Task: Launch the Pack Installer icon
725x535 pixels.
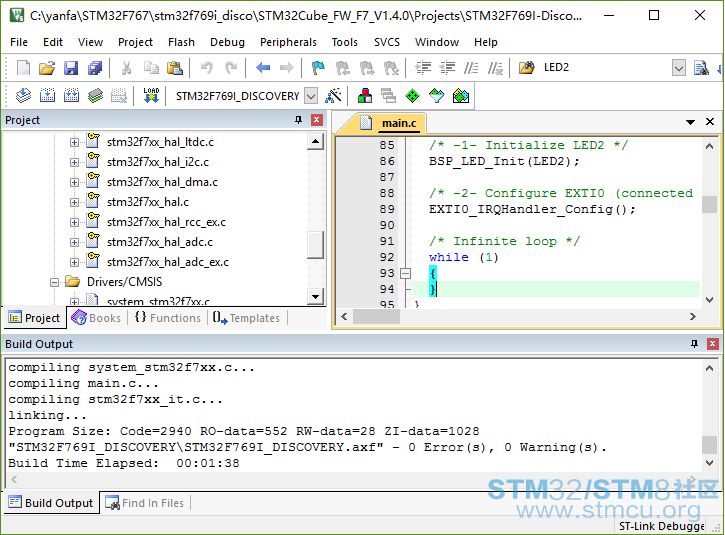Action: pyautogui.click(x=461, y=96)
